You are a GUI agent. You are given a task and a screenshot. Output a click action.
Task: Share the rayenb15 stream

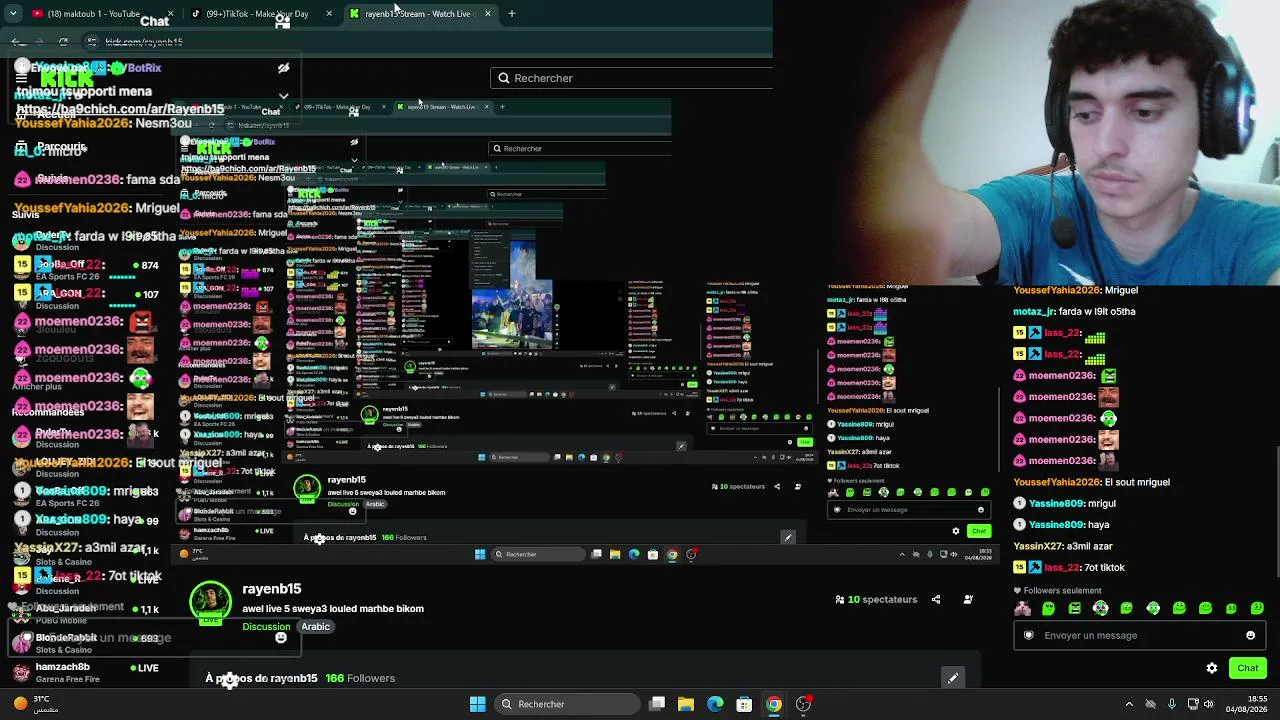936,600
